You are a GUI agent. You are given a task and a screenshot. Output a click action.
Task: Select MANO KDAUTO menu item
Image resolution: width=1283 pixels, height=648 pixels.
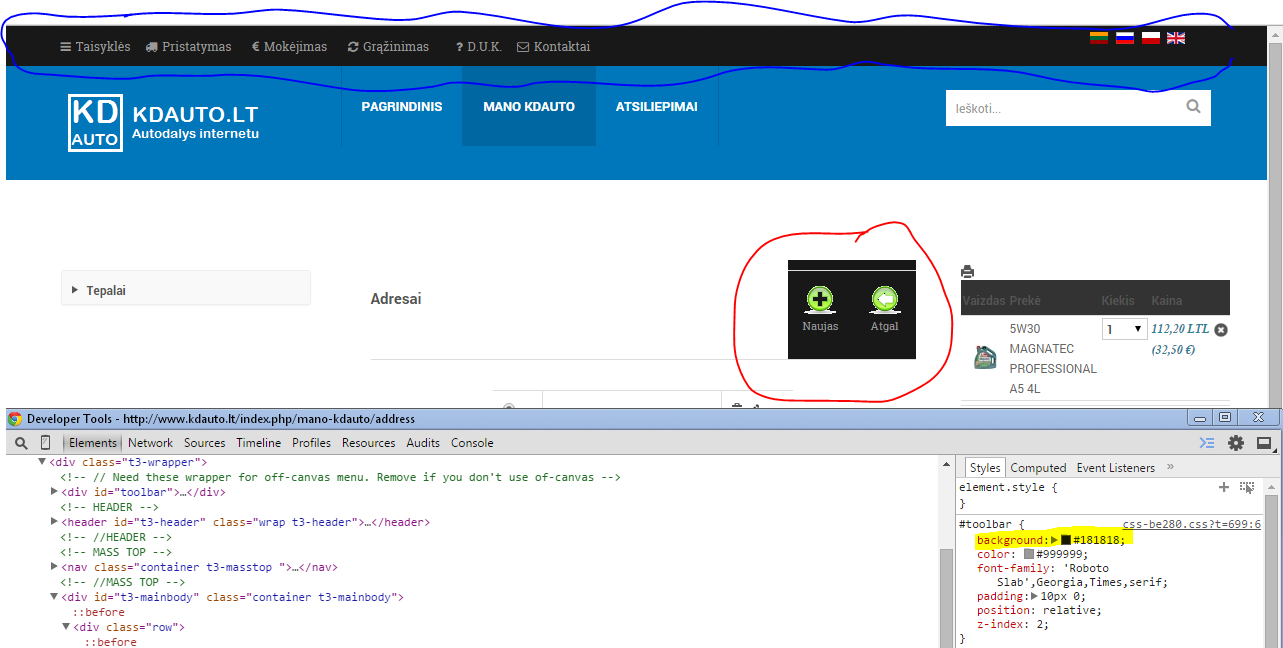529,106
